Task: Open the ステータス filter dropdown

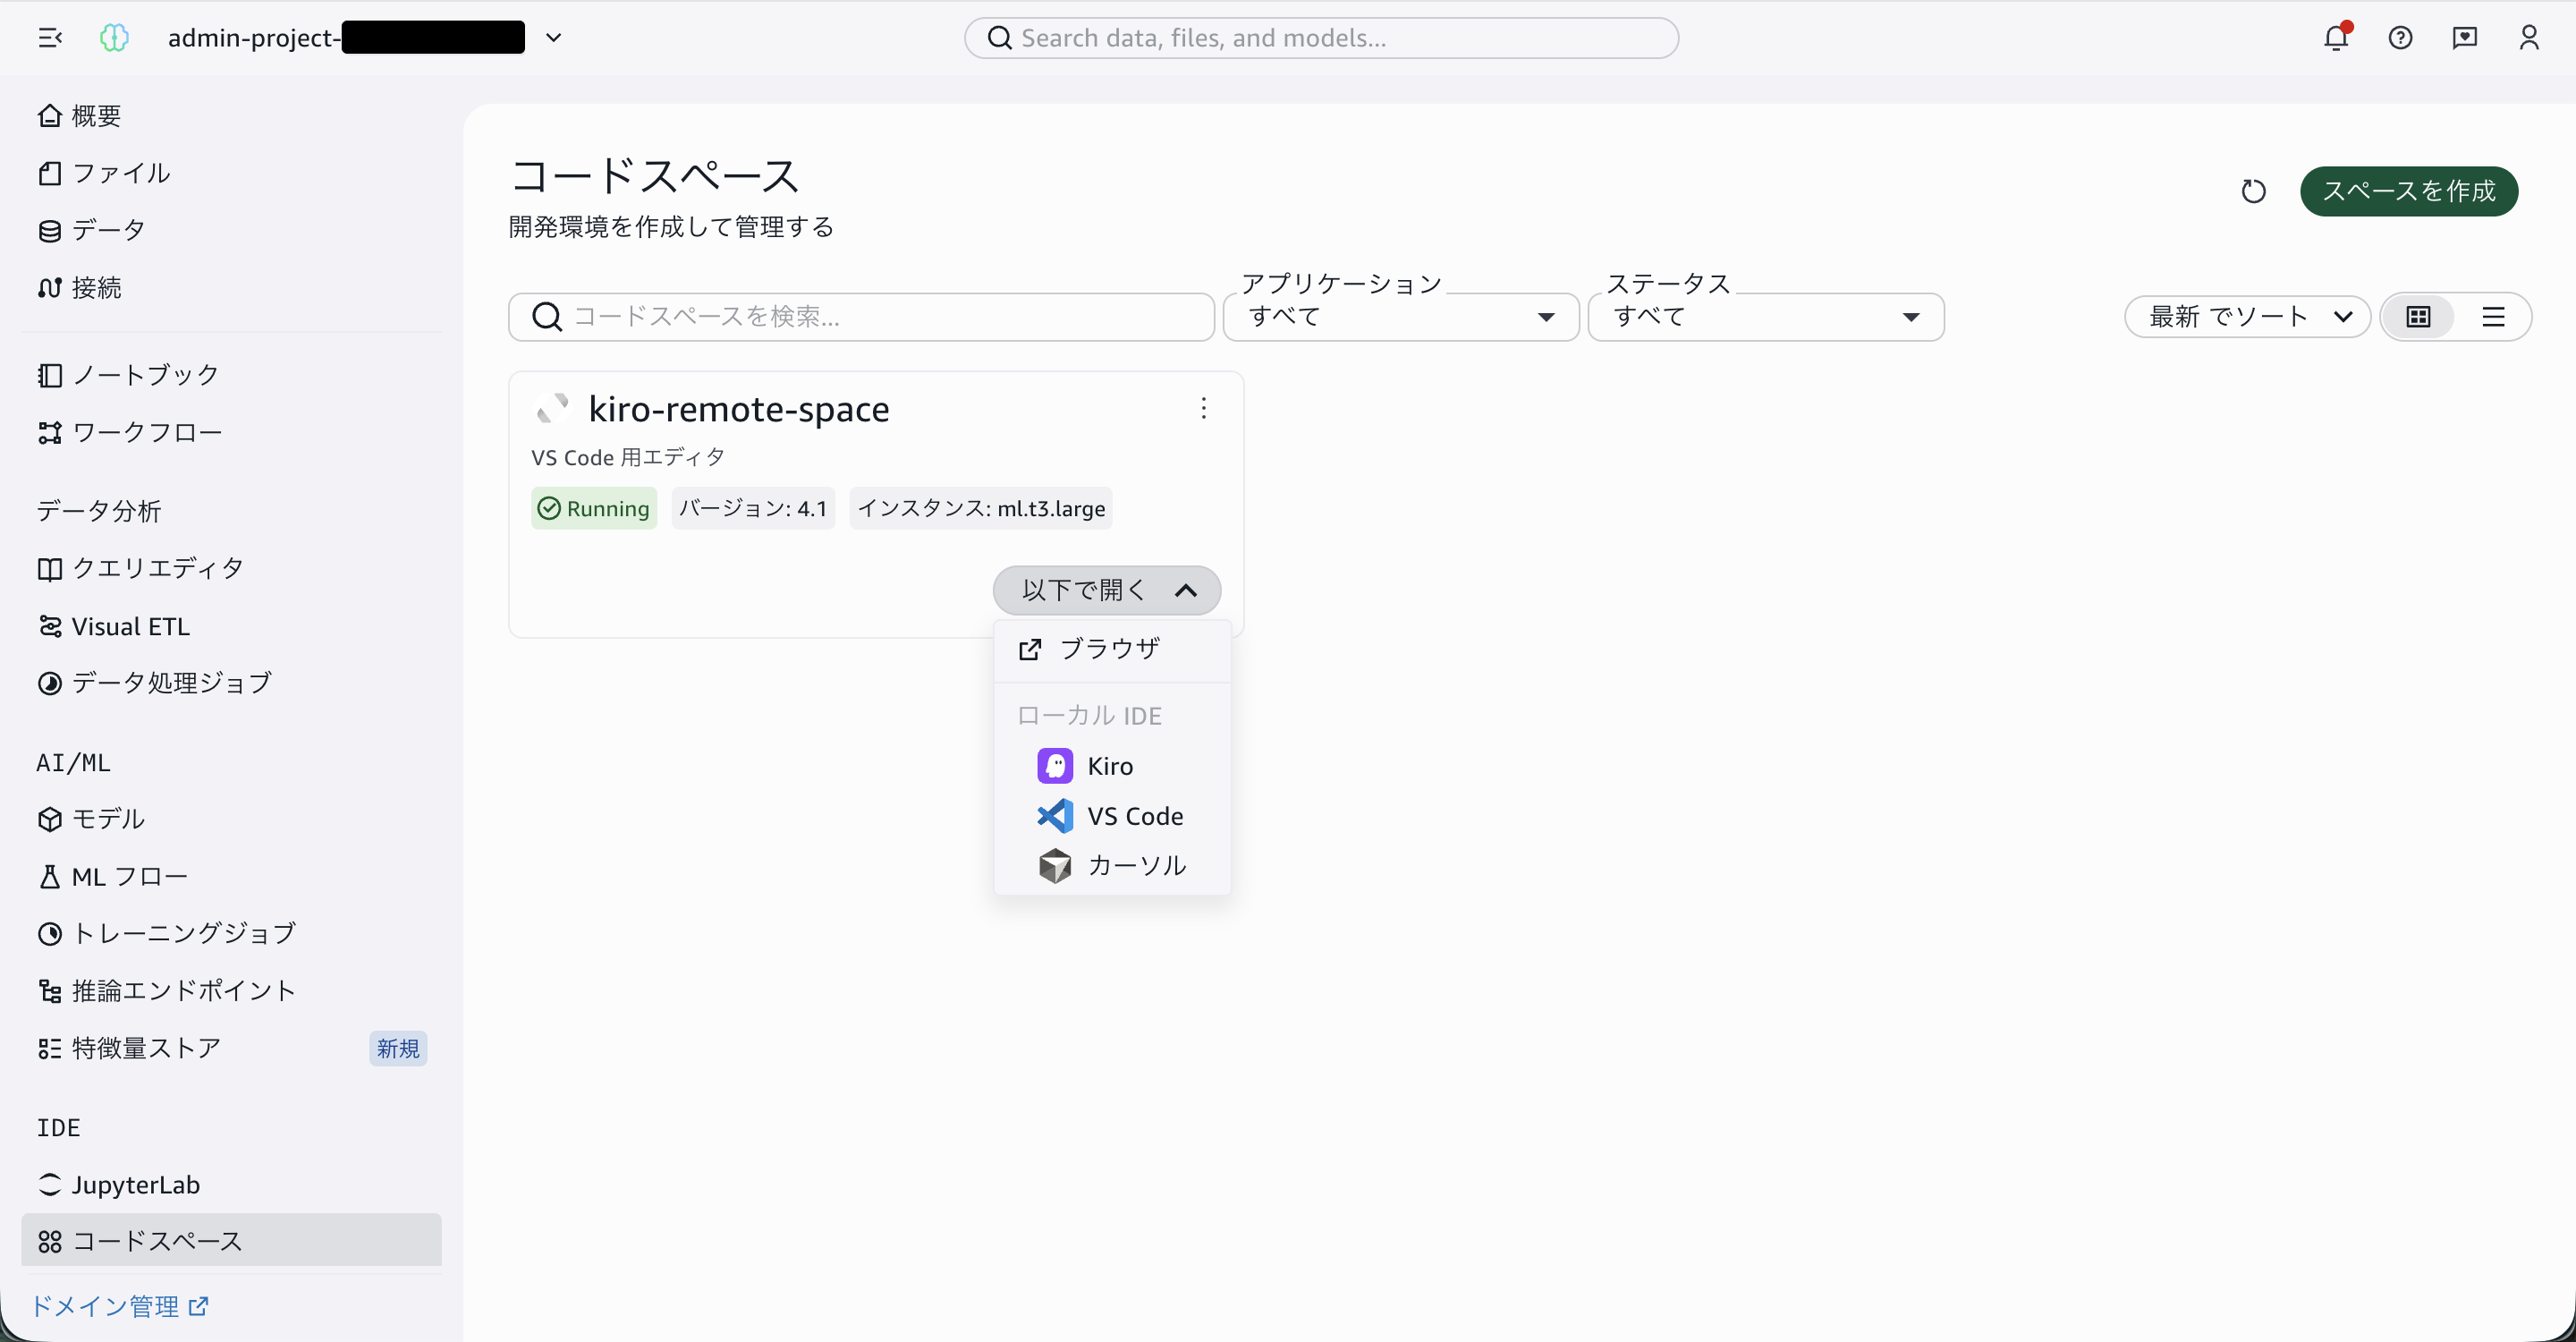Action: (x=1766, y=317)
